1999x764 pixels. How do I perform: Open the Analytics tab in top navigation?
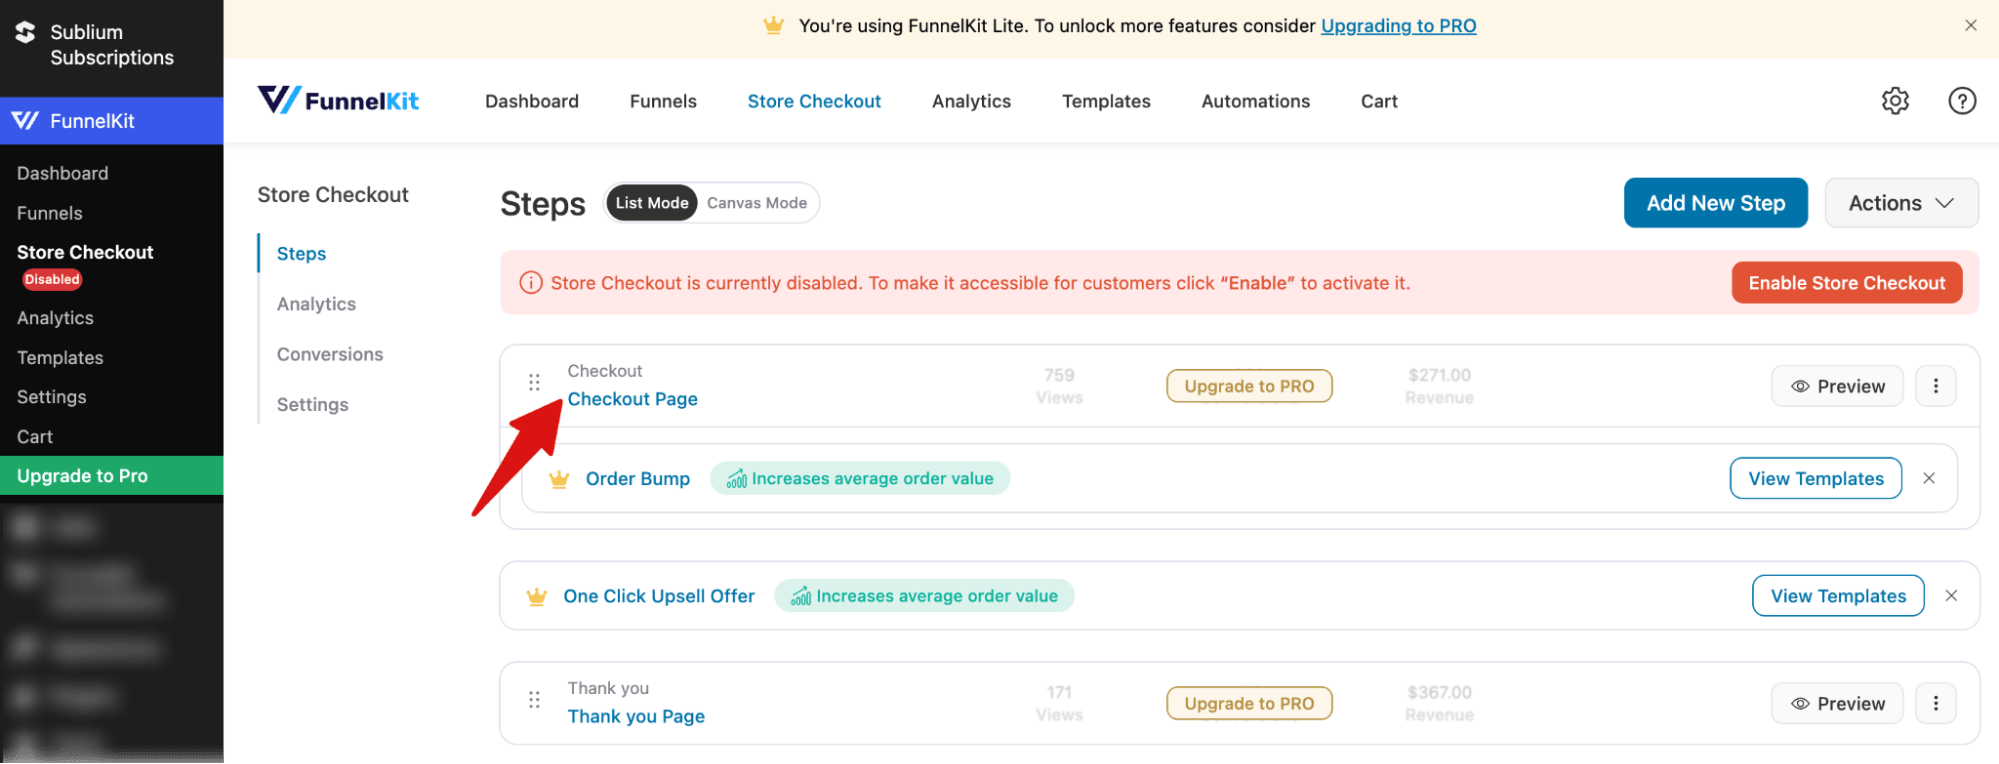point(971,101)
